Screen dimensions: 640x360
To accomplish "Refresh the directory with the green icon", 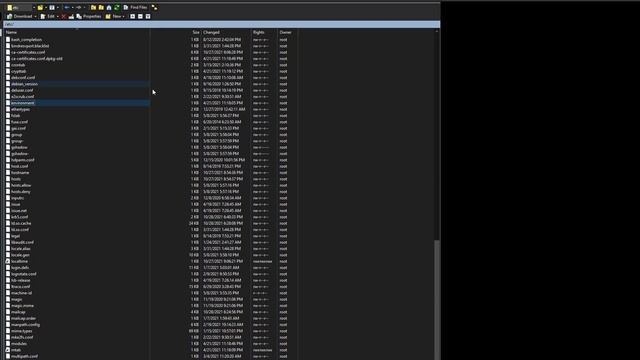I will point(117,7).
